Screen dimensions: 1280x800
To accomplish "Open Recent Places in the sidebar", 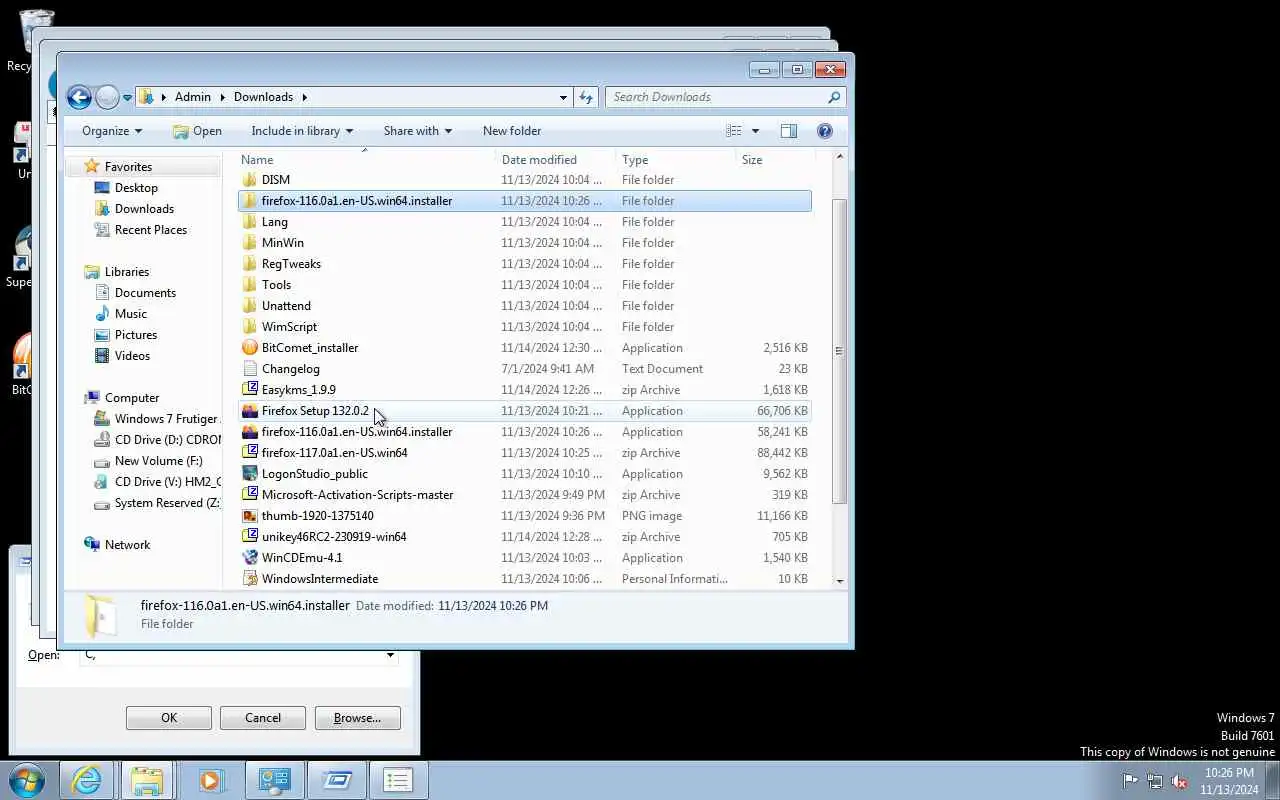I will coord(150,230).
